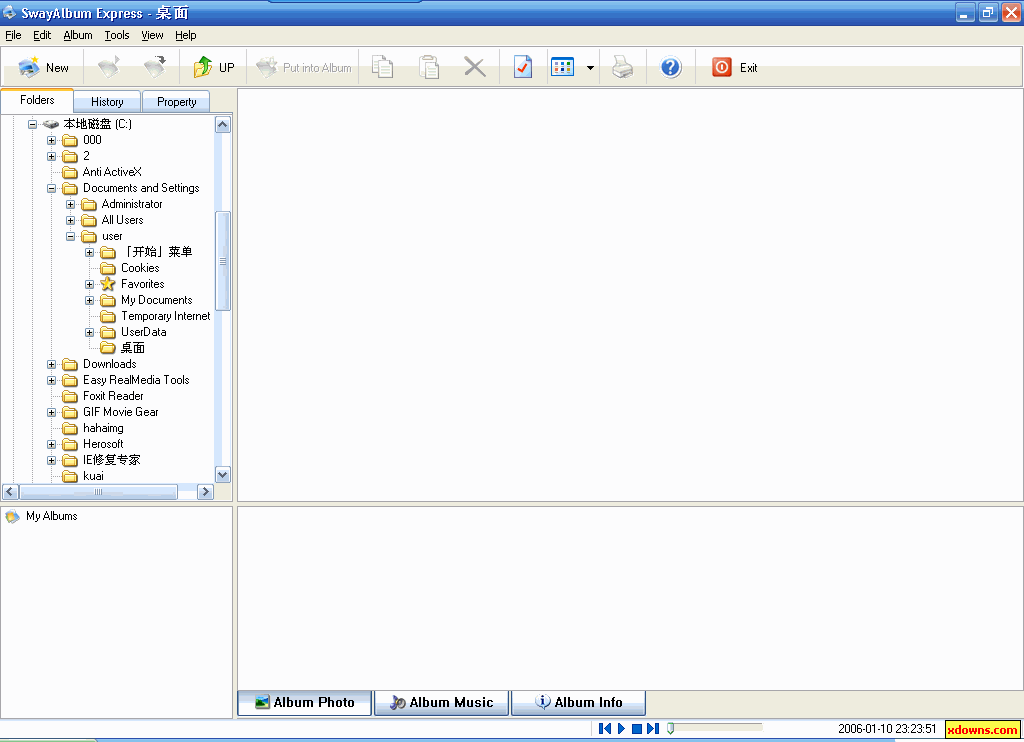Expand the UserData folder
Viewport: 1024px width, 742px height.
[x=89, y=332]
